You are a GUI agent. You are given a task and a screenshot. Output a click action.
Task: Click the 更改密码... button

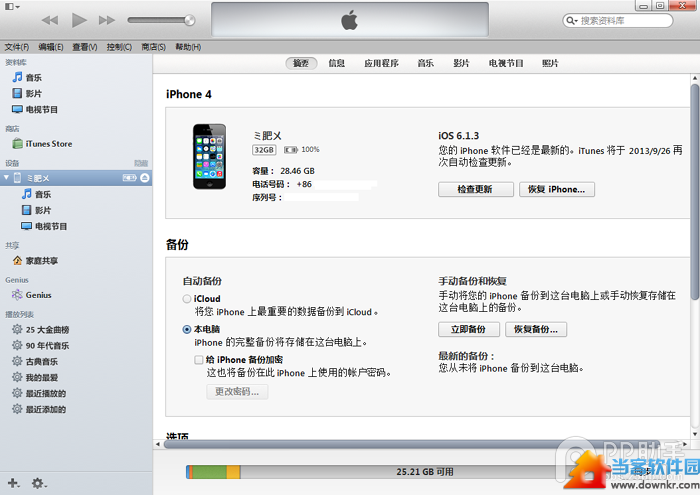(x=237, y=392)
